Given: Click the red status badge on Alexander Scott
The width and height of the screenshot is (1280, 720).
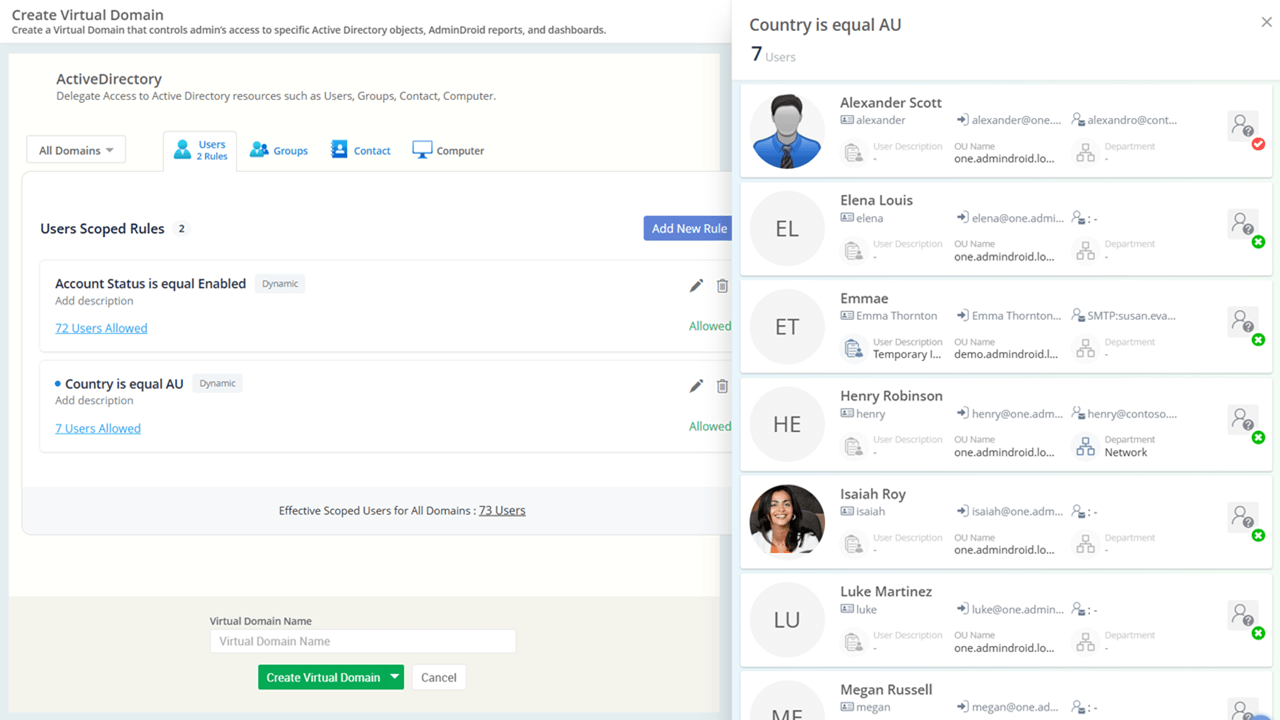Looking at the screenshot, I should pos(1258,144).
